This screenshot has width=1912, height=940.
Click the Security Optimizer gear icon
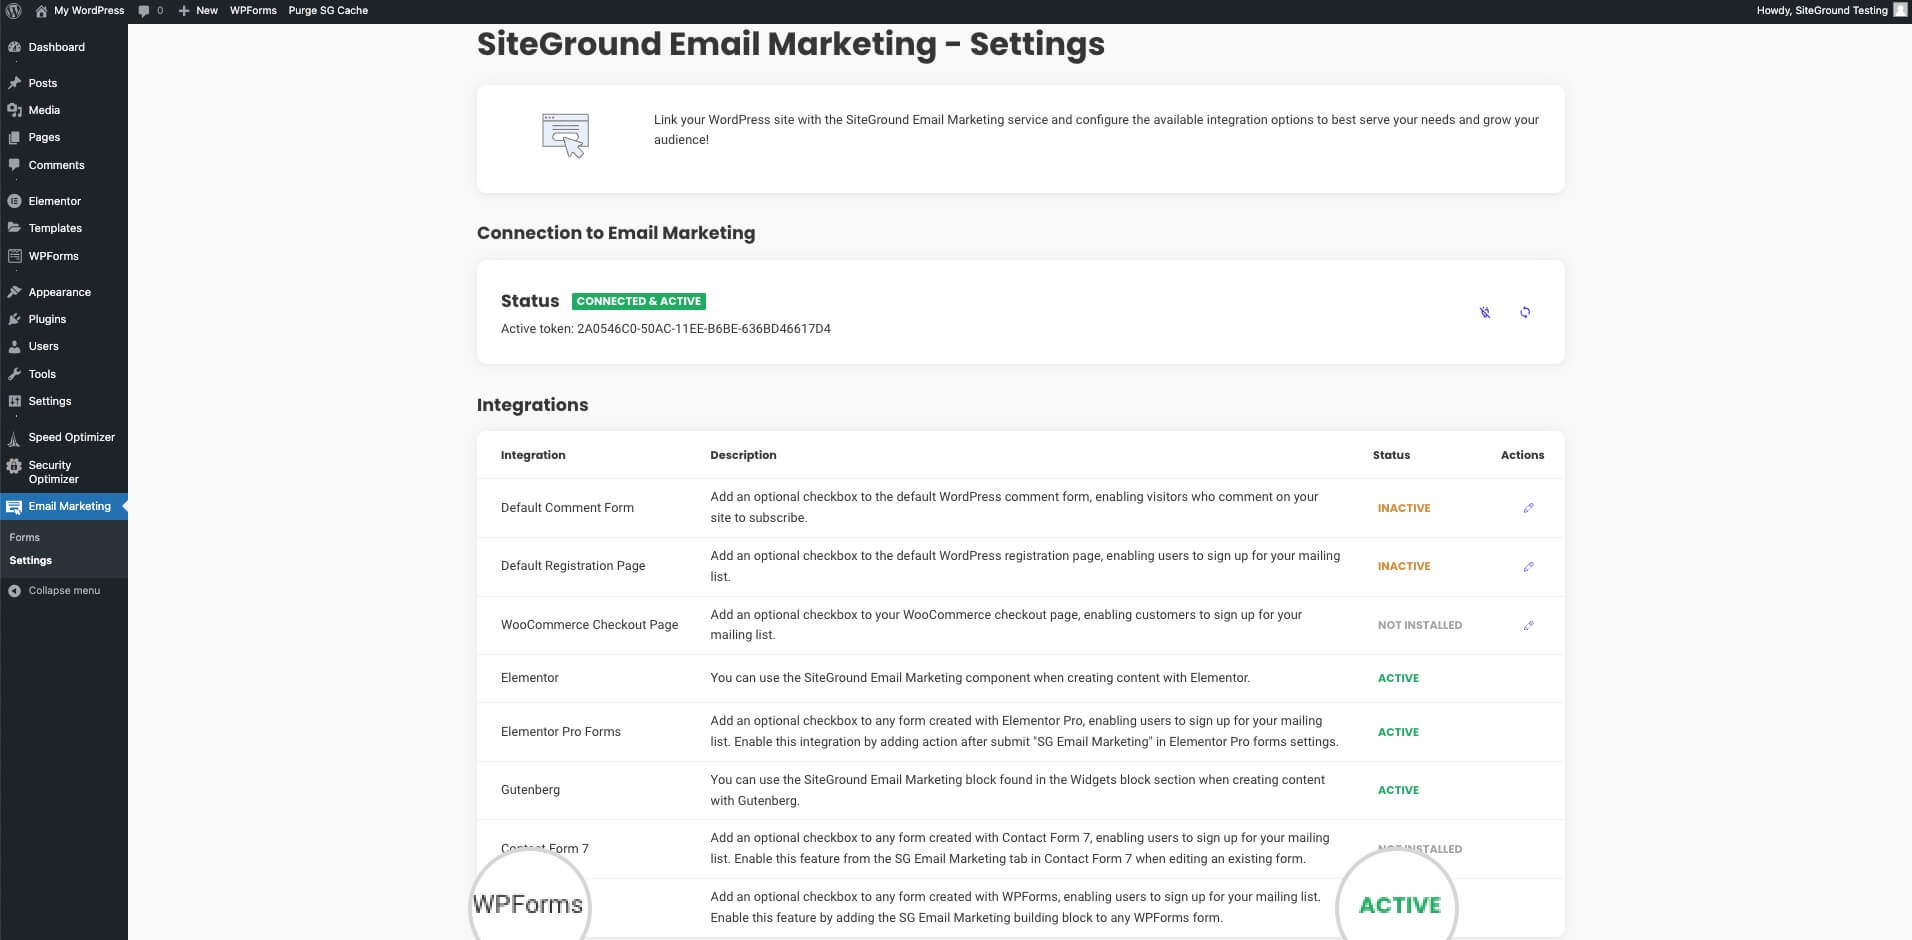(14, 466)
